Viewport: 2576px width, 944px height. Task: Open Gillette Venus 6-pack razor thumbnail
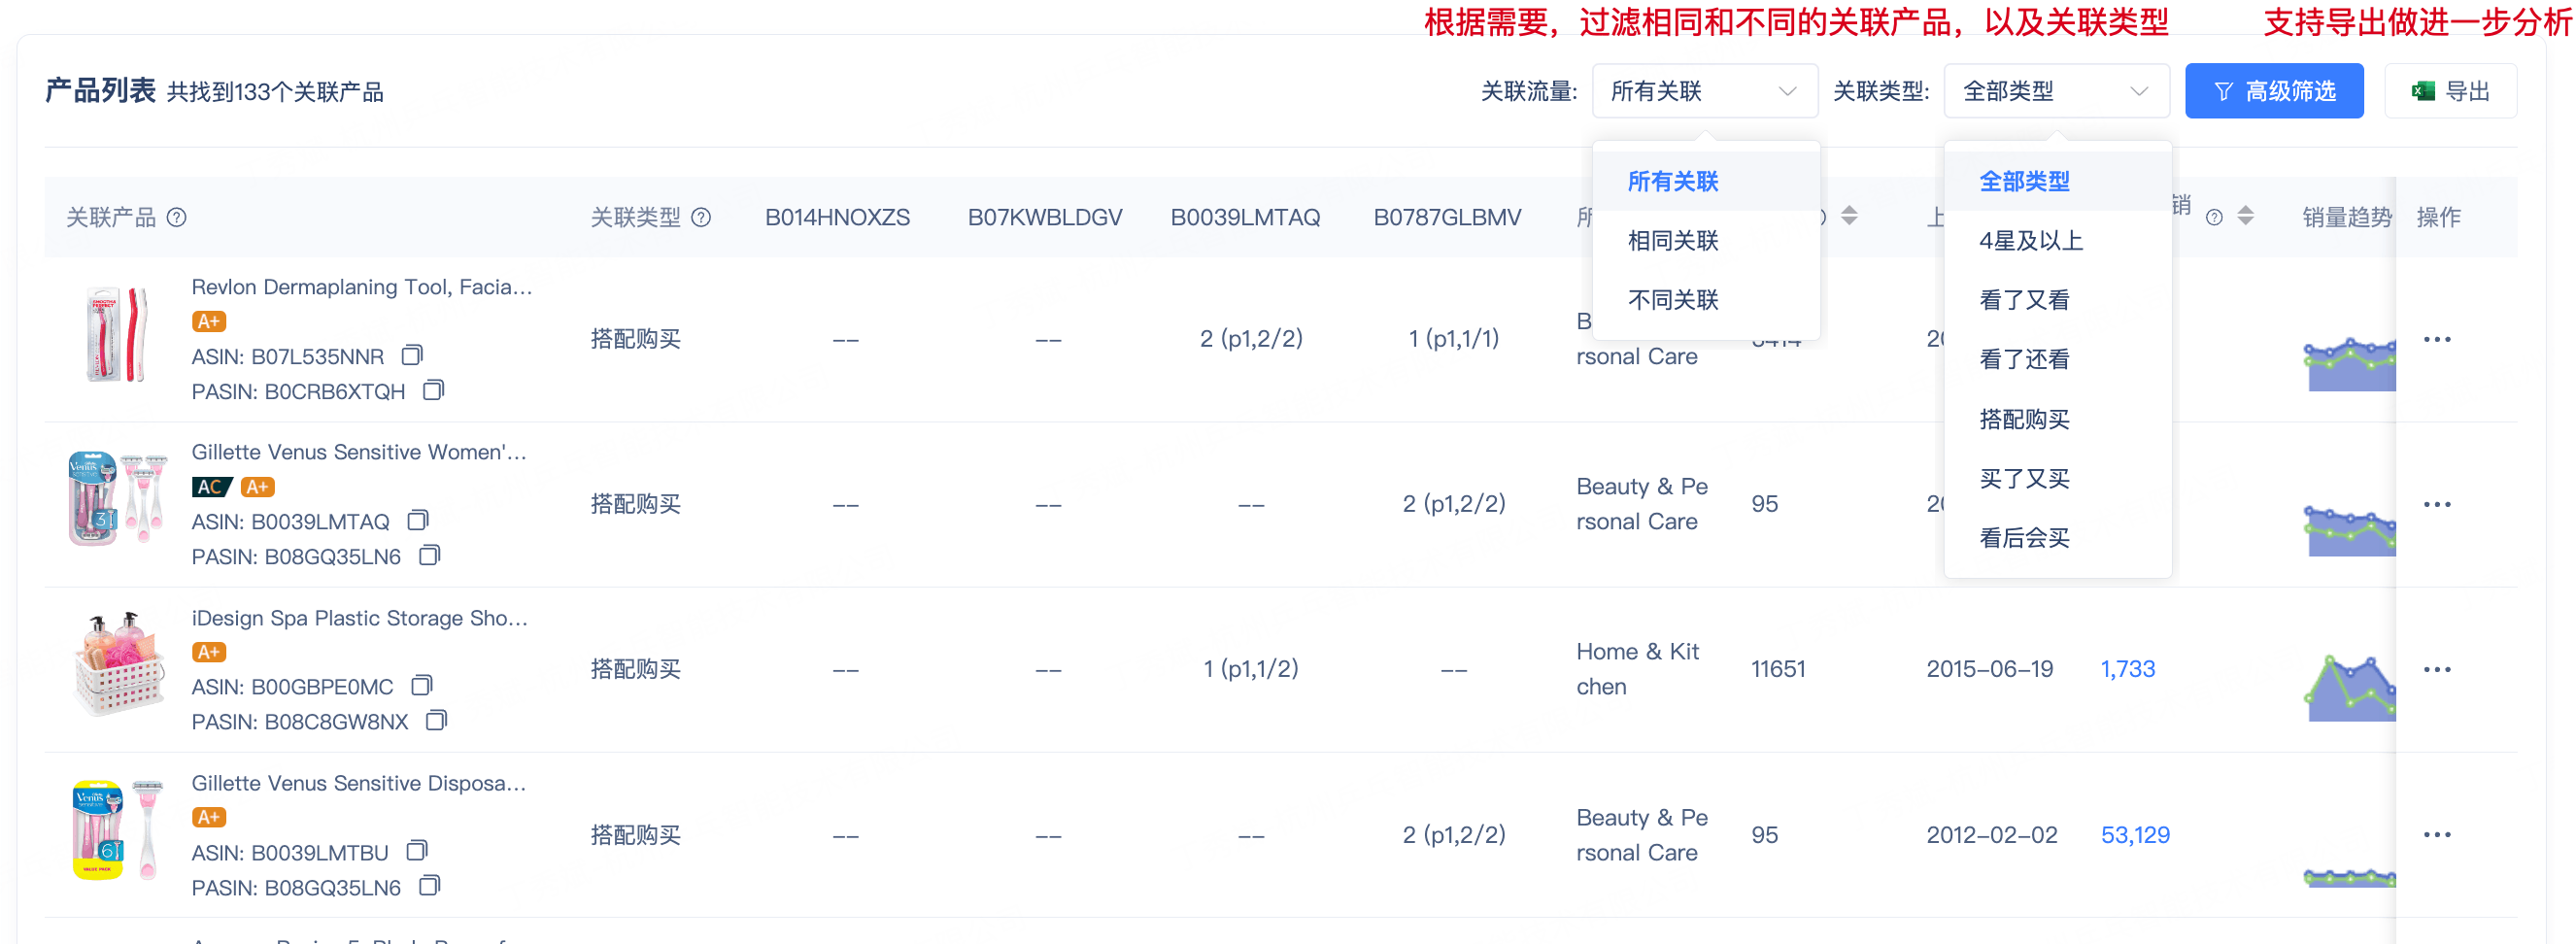[117, 829]
